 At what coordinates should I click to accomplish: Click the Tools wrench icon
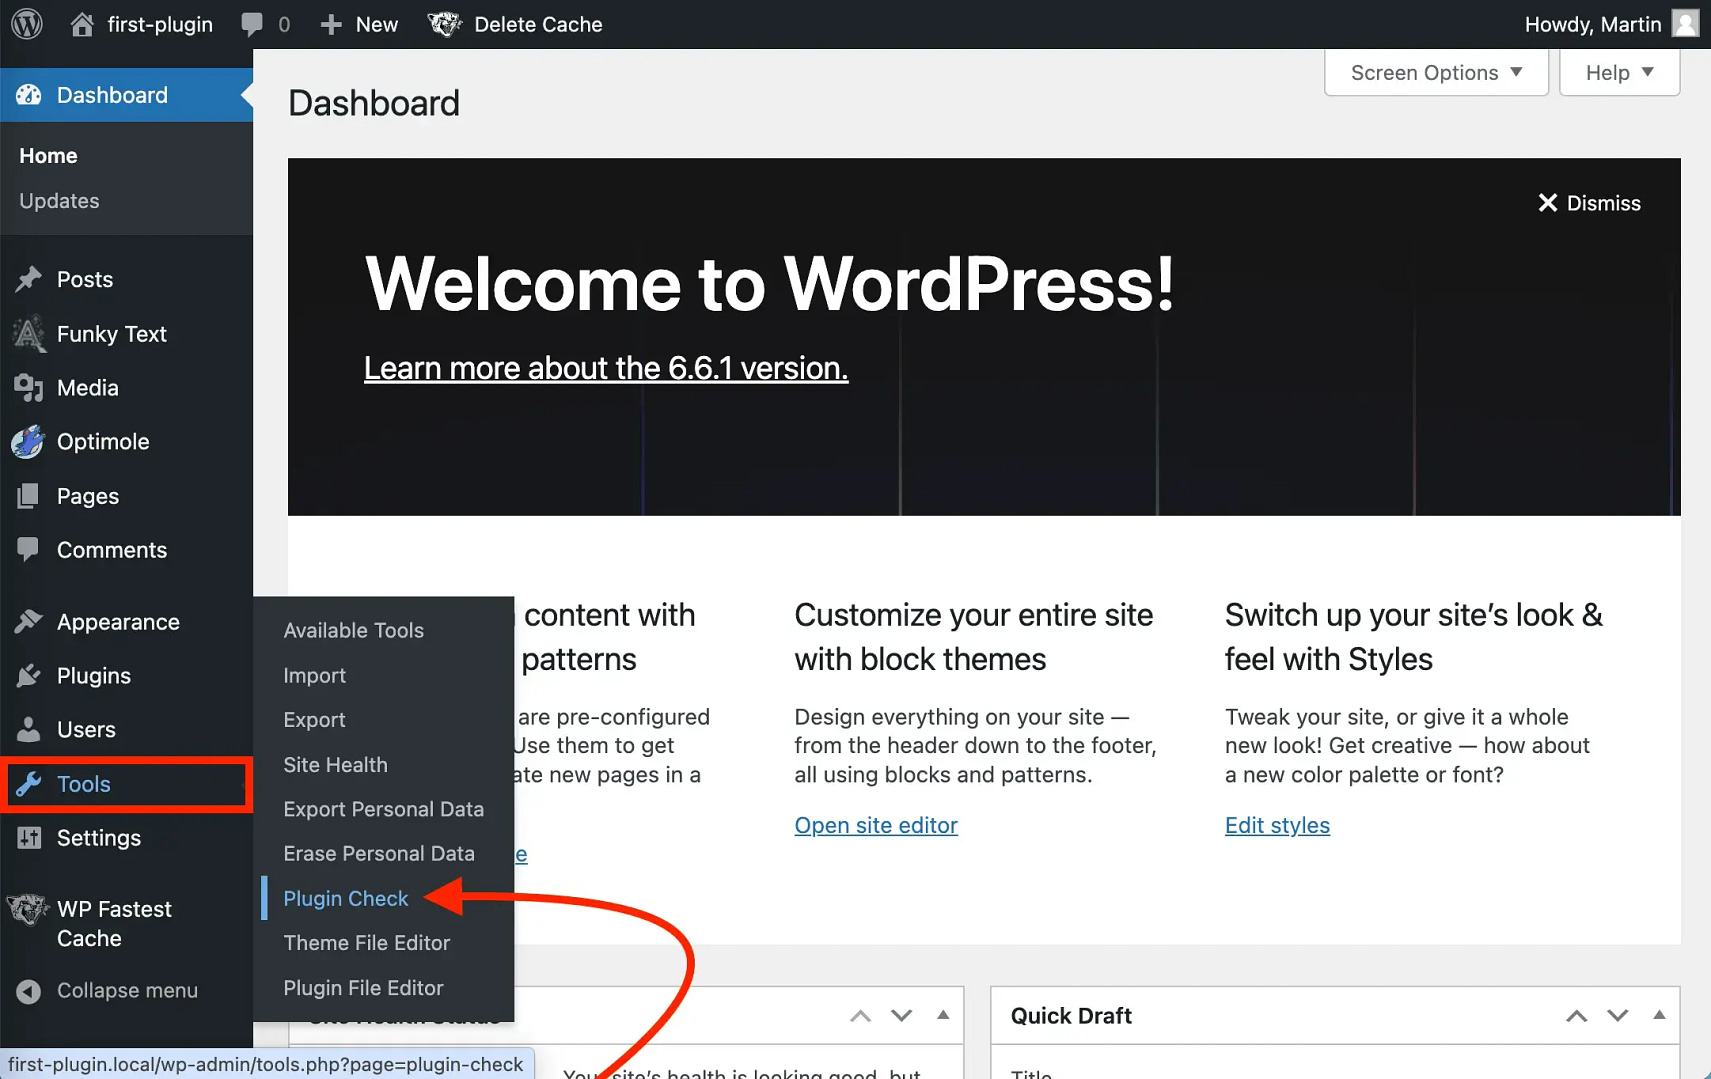[29, 784]
